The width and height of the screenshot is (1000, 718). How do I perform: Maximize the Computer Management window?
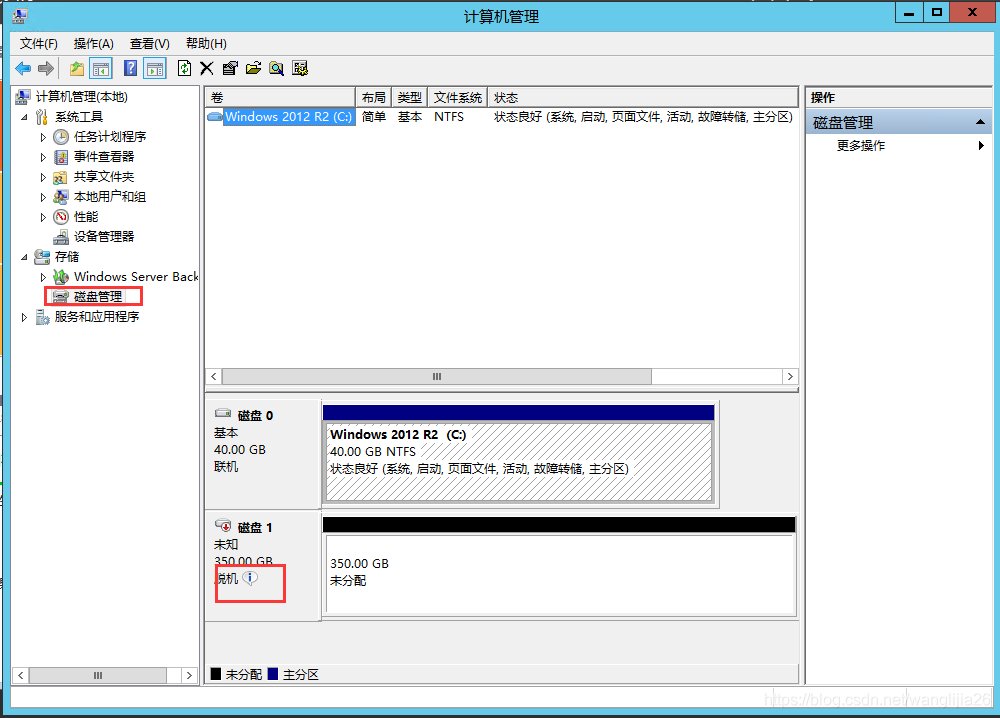pos(937,13)
